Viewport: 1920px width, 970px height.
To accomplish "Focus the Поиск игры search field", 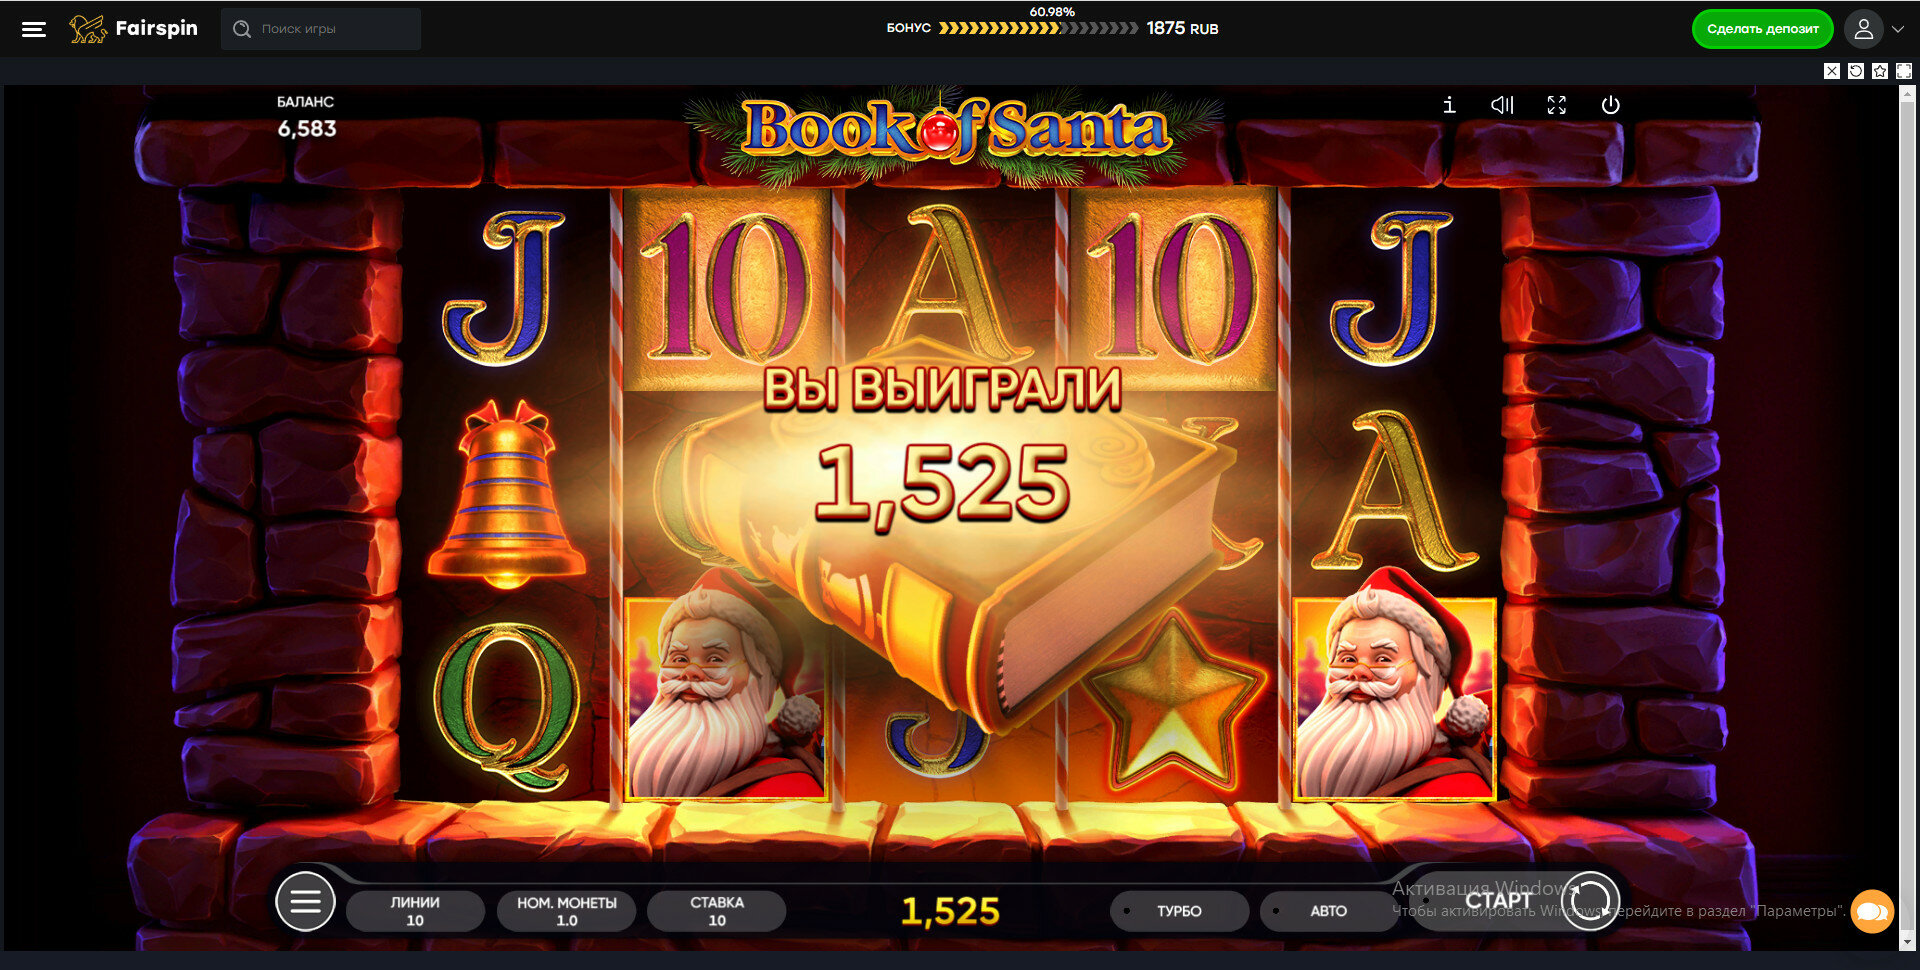I will pyautogui.click(x=321, y=29).
